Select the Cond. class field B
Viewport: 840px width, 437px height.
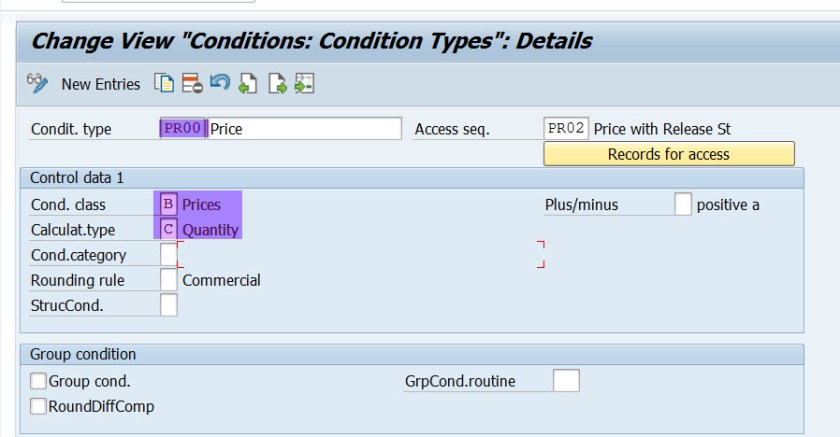coord(168,205)
